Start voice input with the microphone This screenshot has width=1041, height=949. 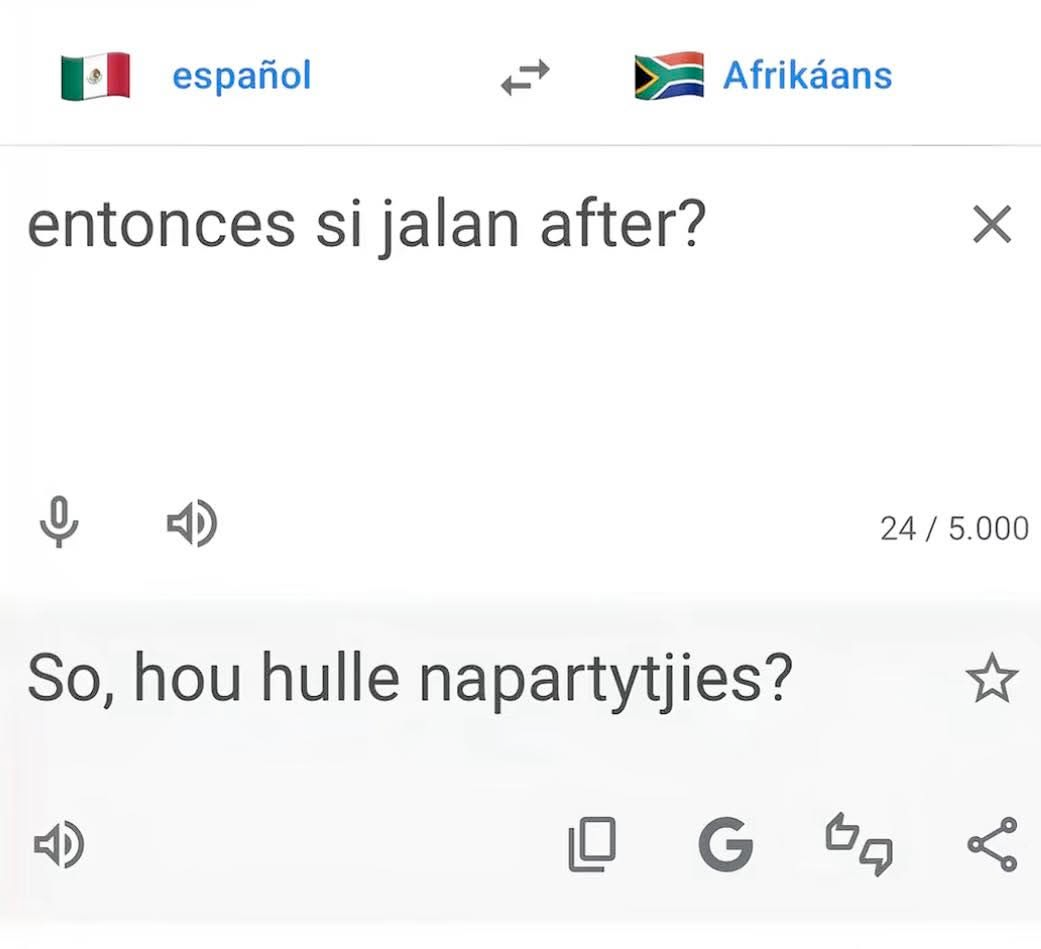pos(59,524)
